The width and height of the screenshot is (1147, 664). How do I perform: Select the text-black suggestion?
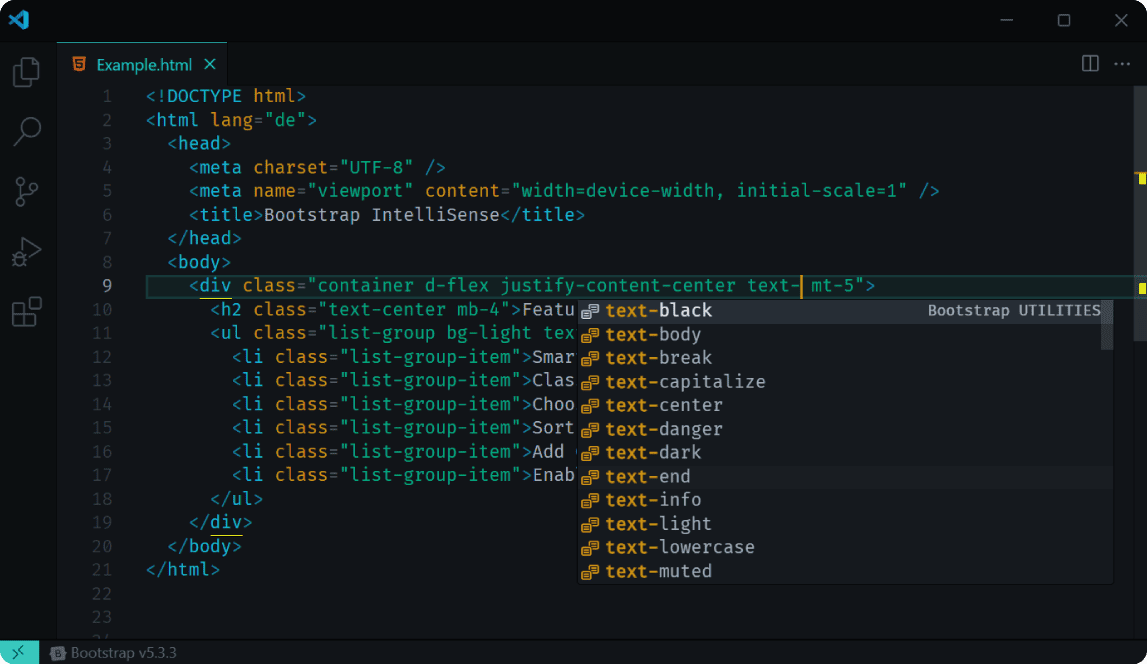[658, 310]
